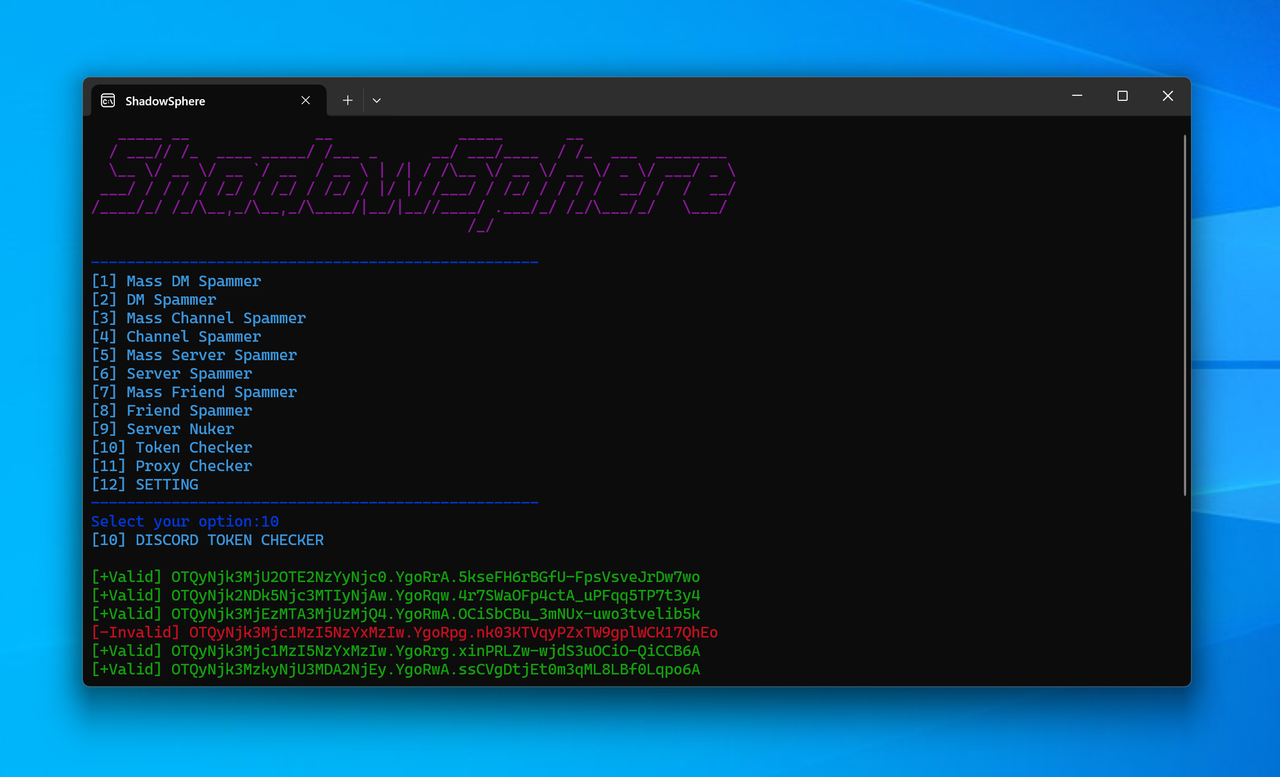The image size is (1280, 777).
Task: Click the '[1] Mass DM Spammer' line
Action: point(176,281)
